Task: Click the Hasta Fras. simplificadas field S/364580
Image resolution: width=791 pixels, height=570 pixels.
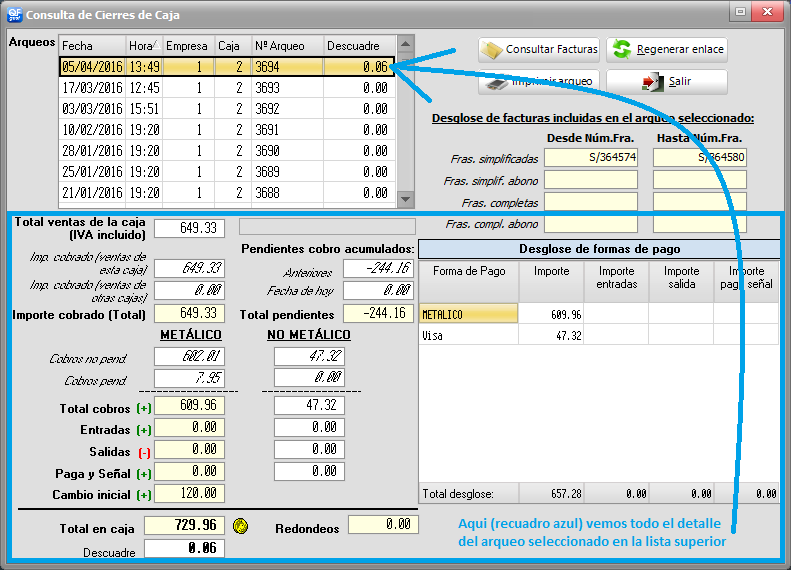Action: pyautogui.click(x=700, y=157)
